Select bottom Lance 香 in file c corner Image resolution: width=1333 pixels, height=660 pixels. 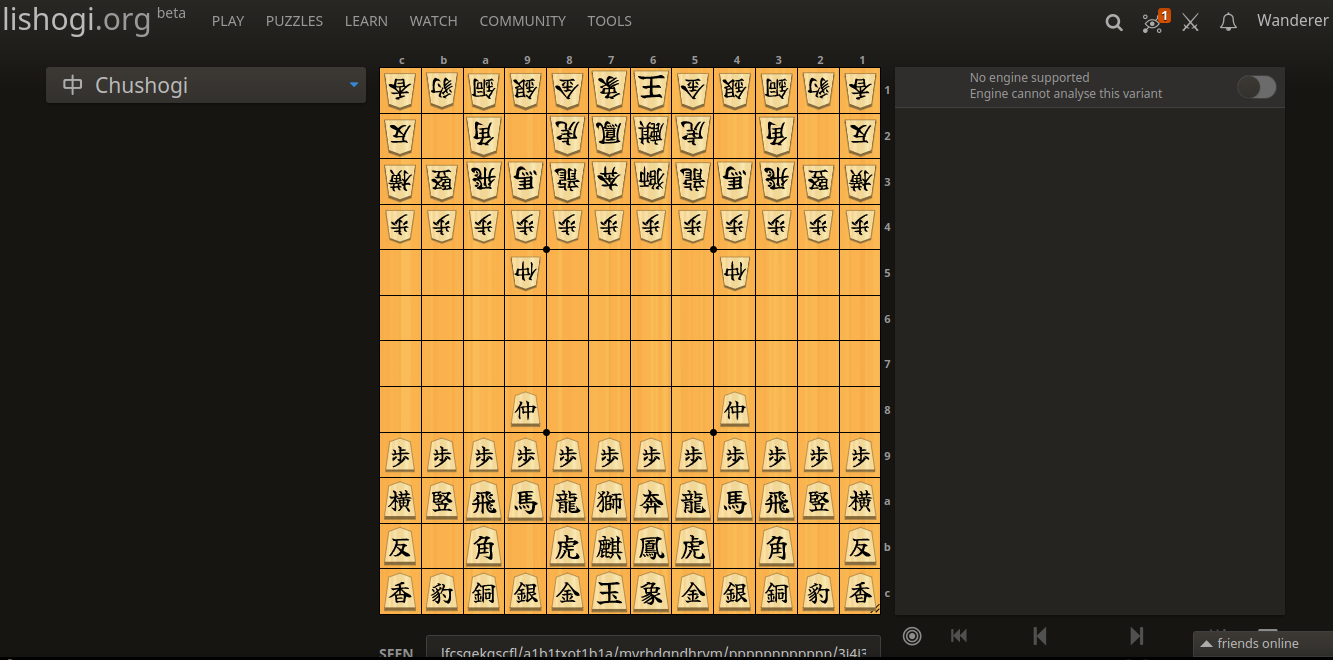(400, 592)
